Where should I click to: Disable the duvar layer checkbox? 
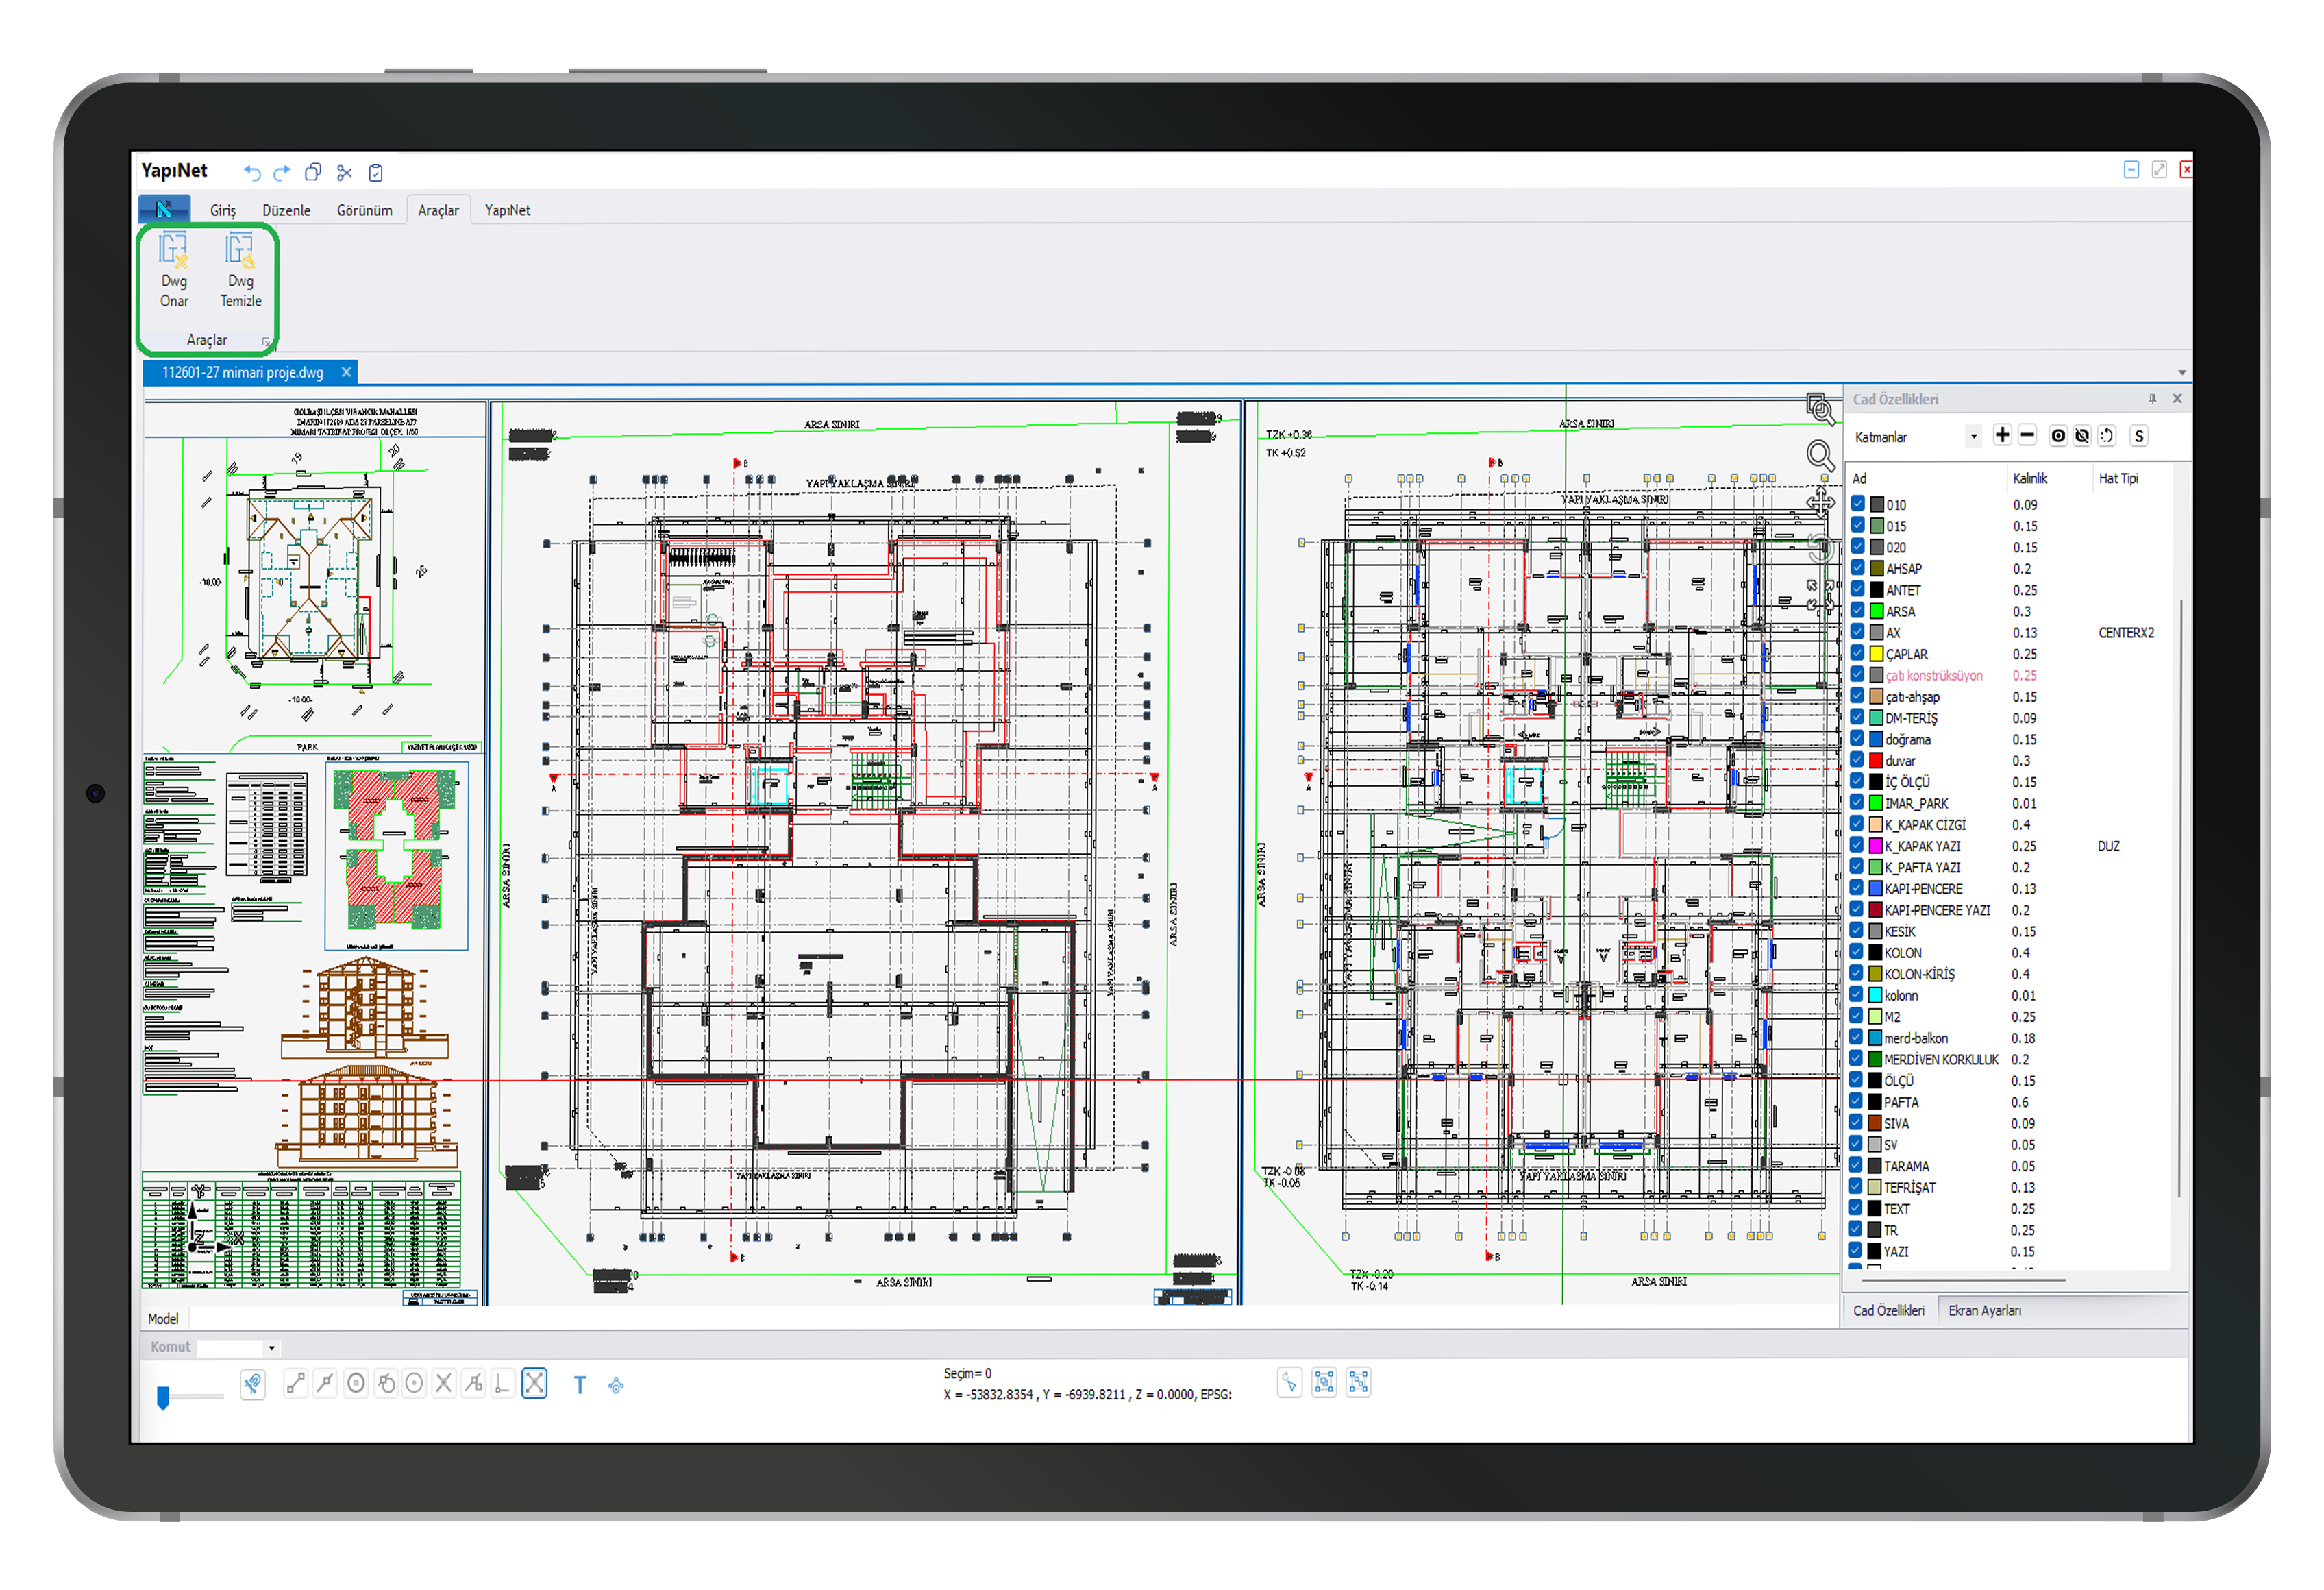1857,761
